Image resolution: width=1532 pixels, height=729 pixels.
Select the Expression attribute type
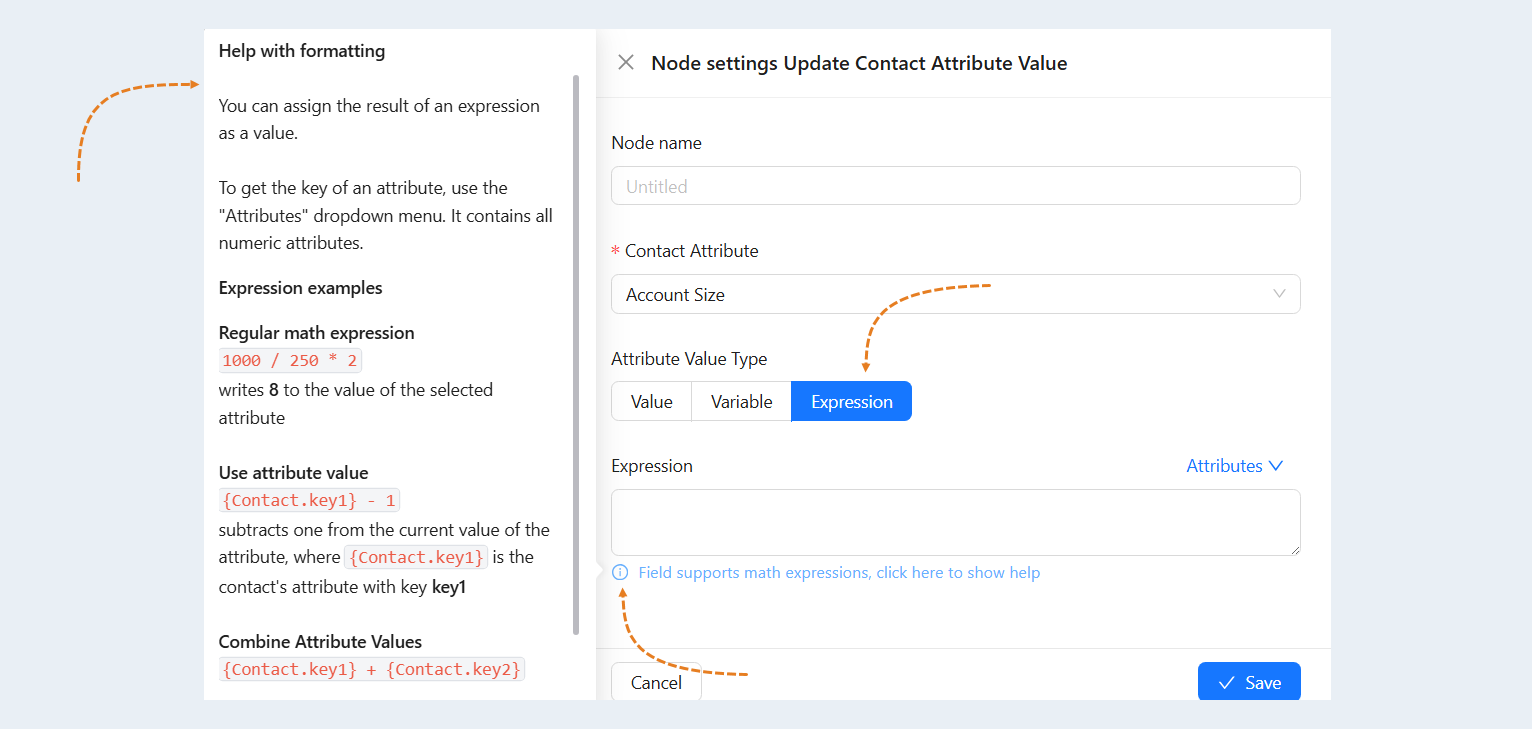tap(851, 401)
